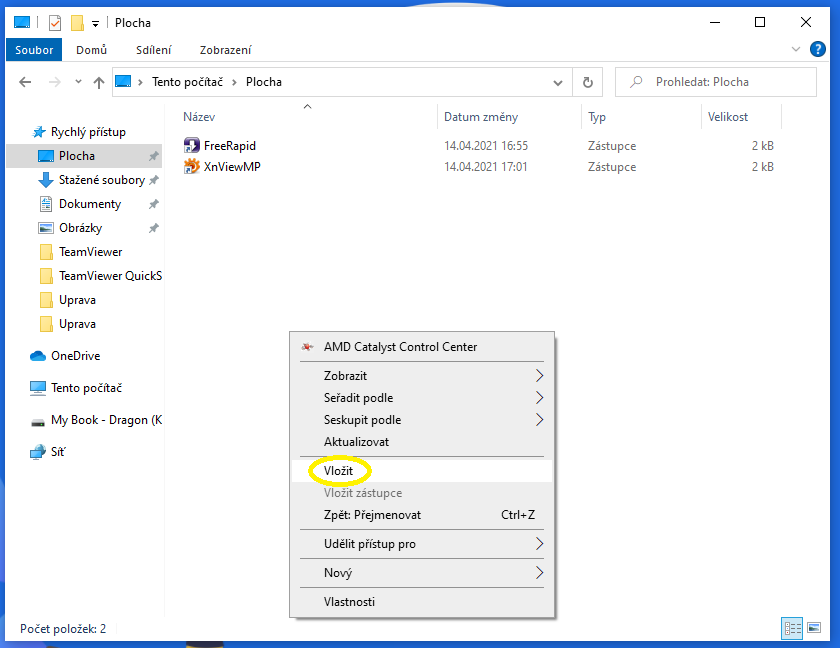Click the pin icon next to Stažené soubory
Image resolution: width=840 pixels, height=648 pixels.
click(x=154, y=180)
